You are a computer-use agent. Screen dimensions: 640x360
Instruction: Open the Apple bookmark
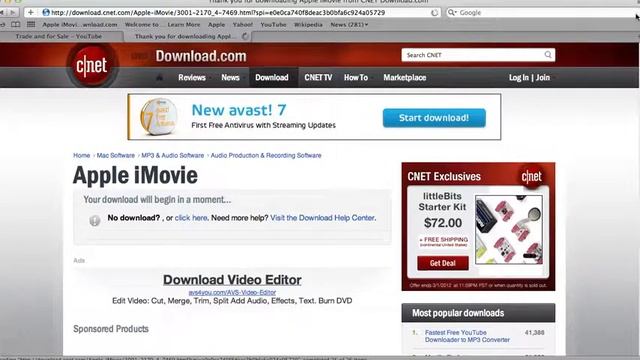pos(216,24)
